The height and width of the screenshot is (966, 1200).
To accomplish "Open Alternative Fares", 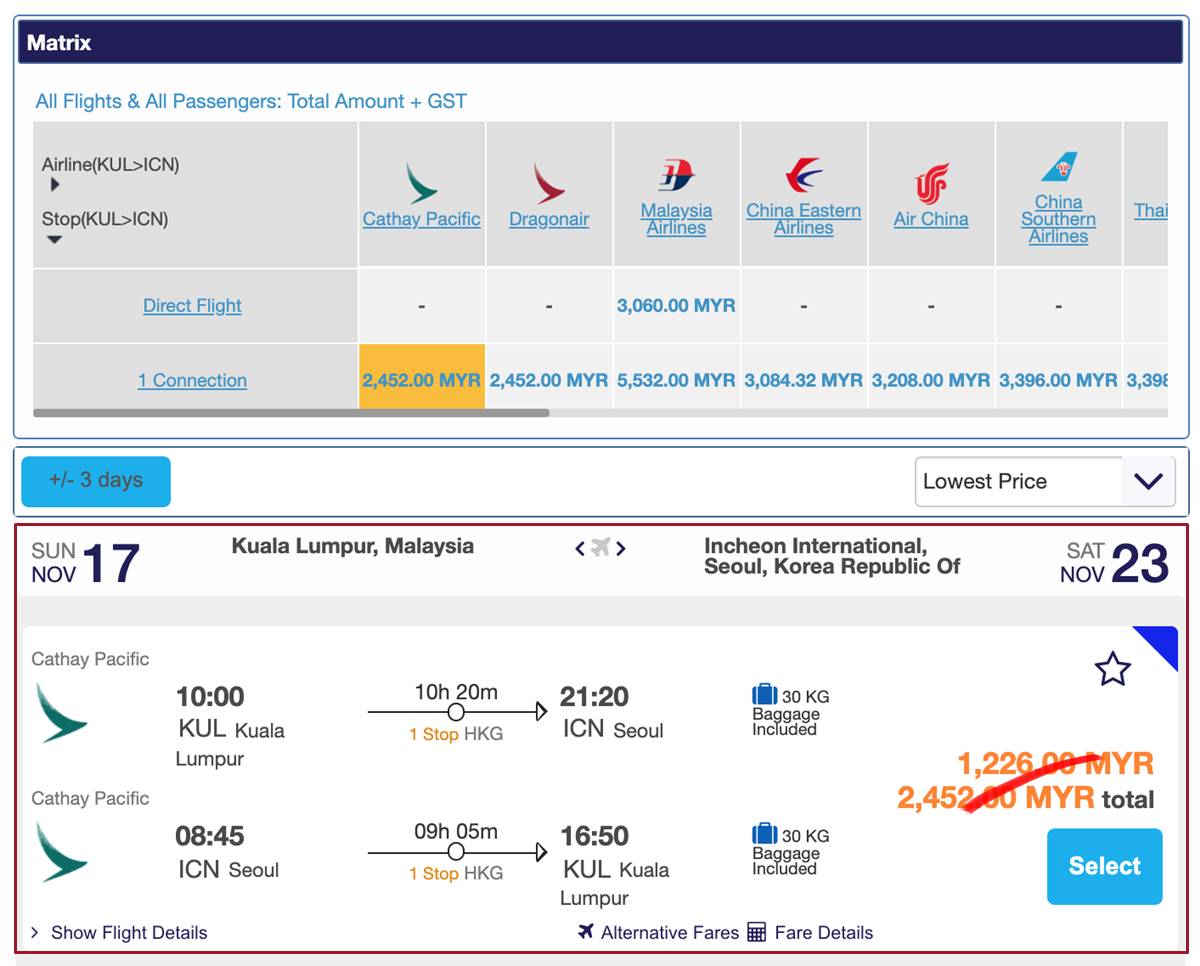I will 658,933.
